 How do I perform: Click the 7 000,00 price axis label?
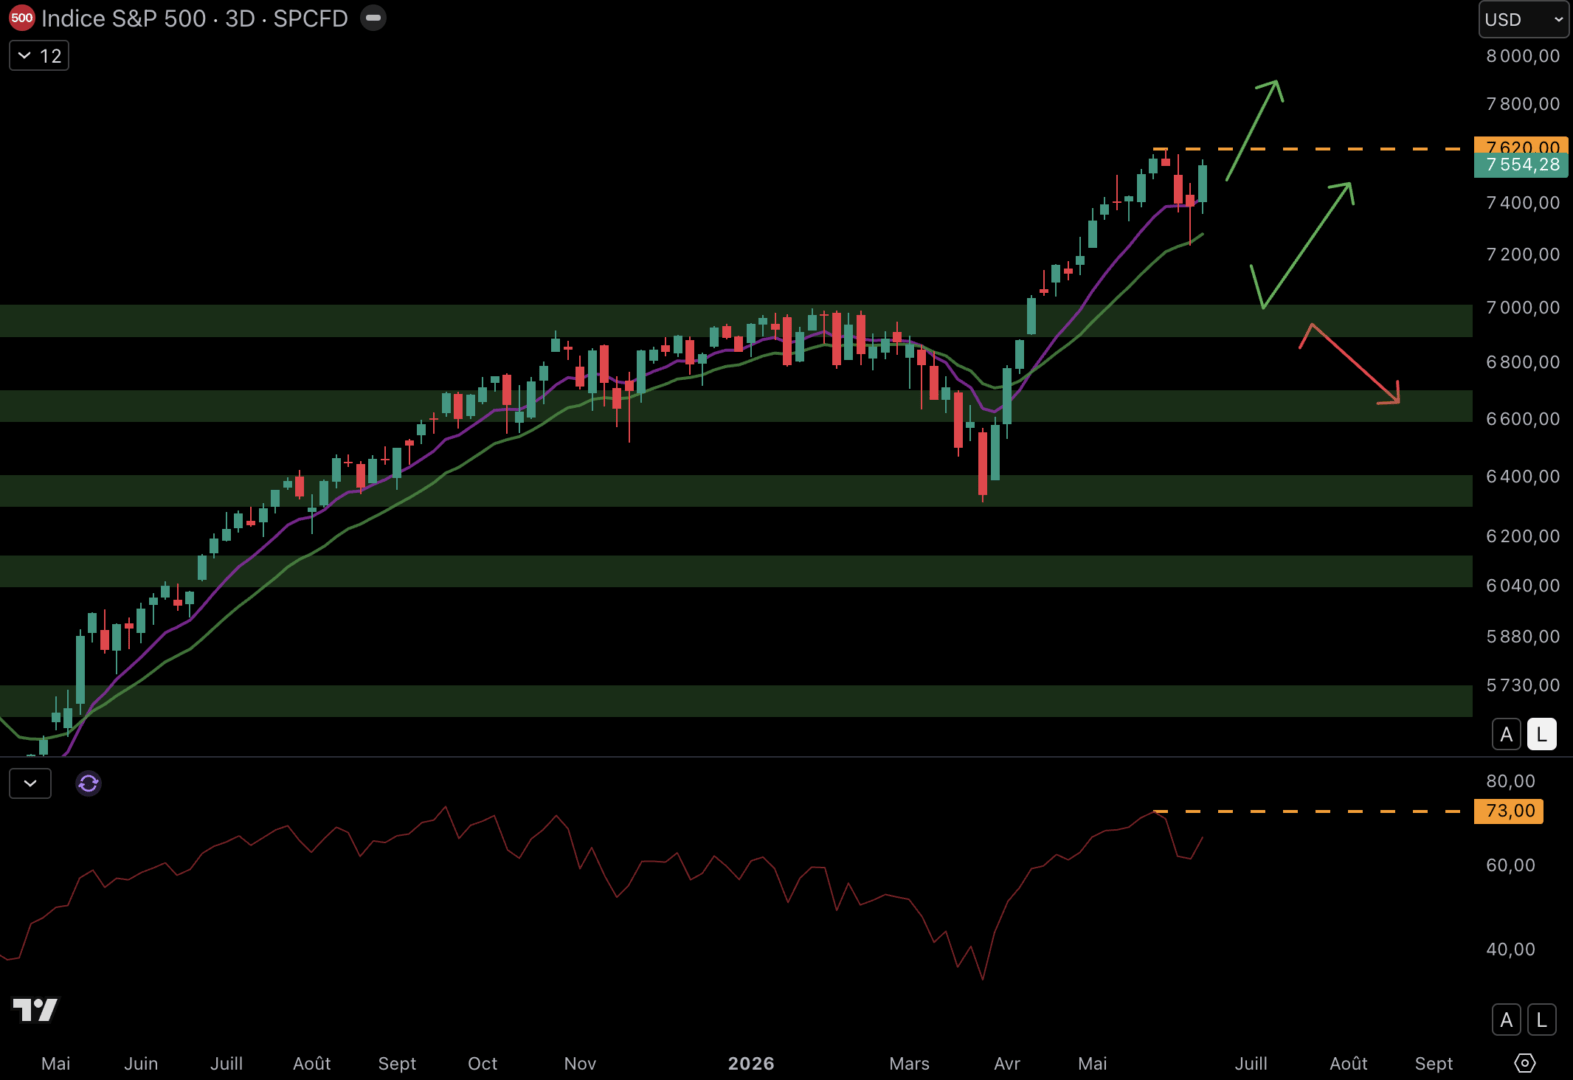coord(1523,307)
